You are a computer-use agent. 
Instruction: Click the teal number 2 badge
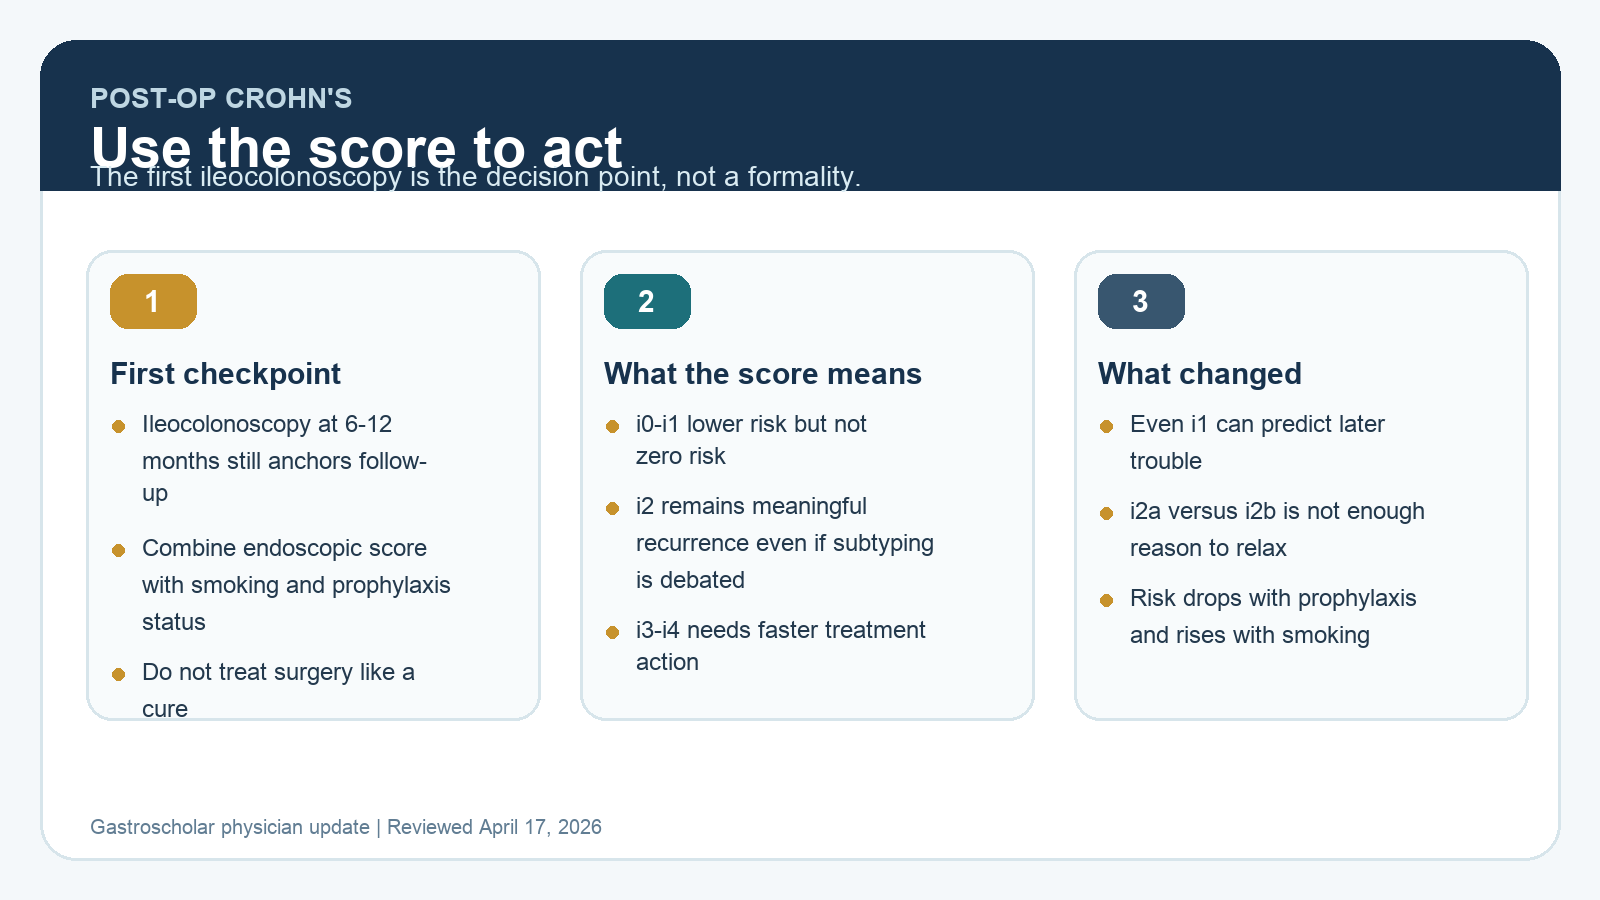click(x=647, y=301)
